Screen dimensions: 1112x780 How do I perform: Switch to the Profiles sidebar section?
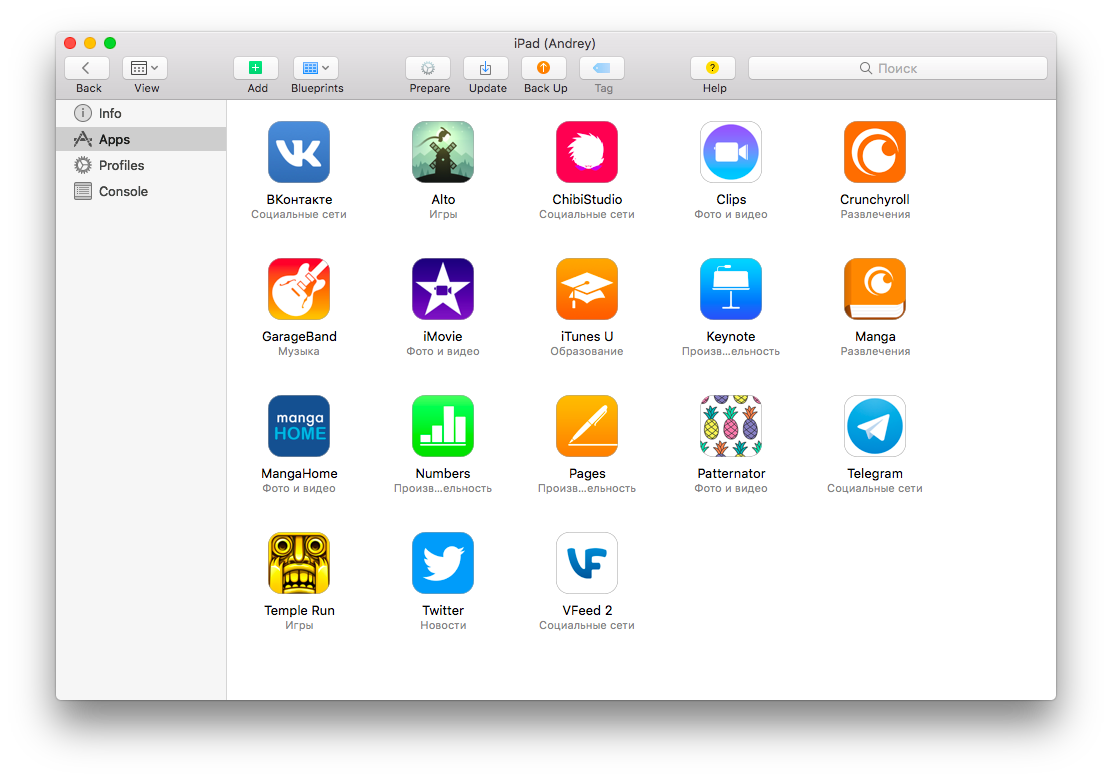(x=141, y=165)
